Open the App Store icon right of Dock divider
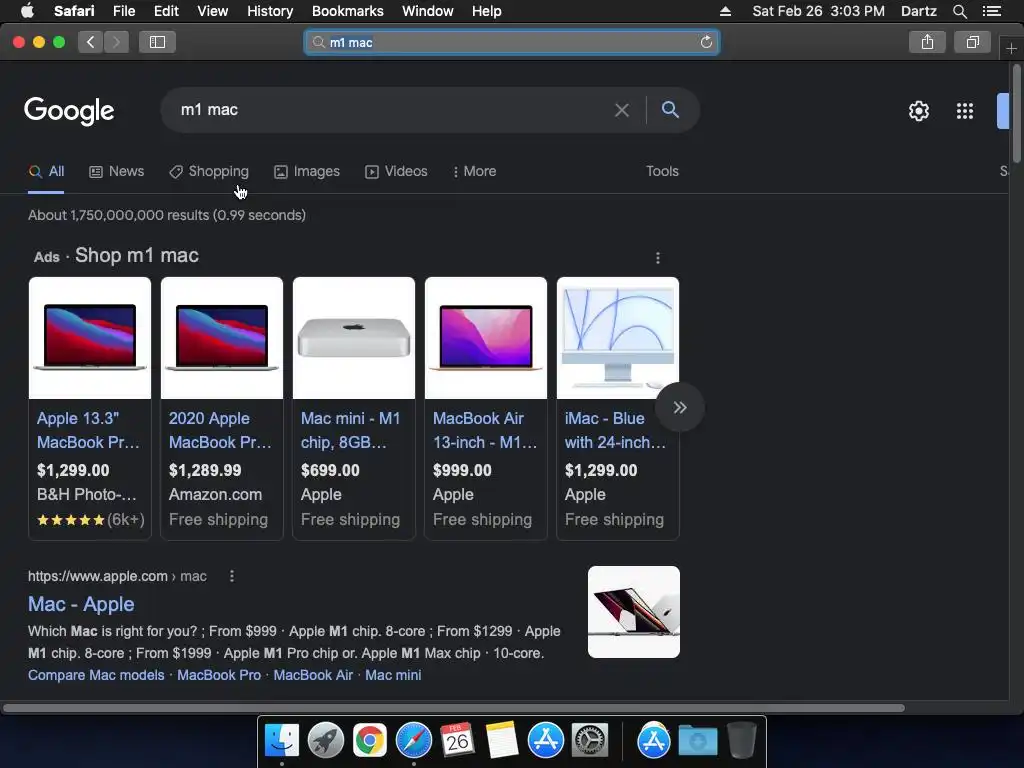1024x768 pixels. click(x=654, y=741)
